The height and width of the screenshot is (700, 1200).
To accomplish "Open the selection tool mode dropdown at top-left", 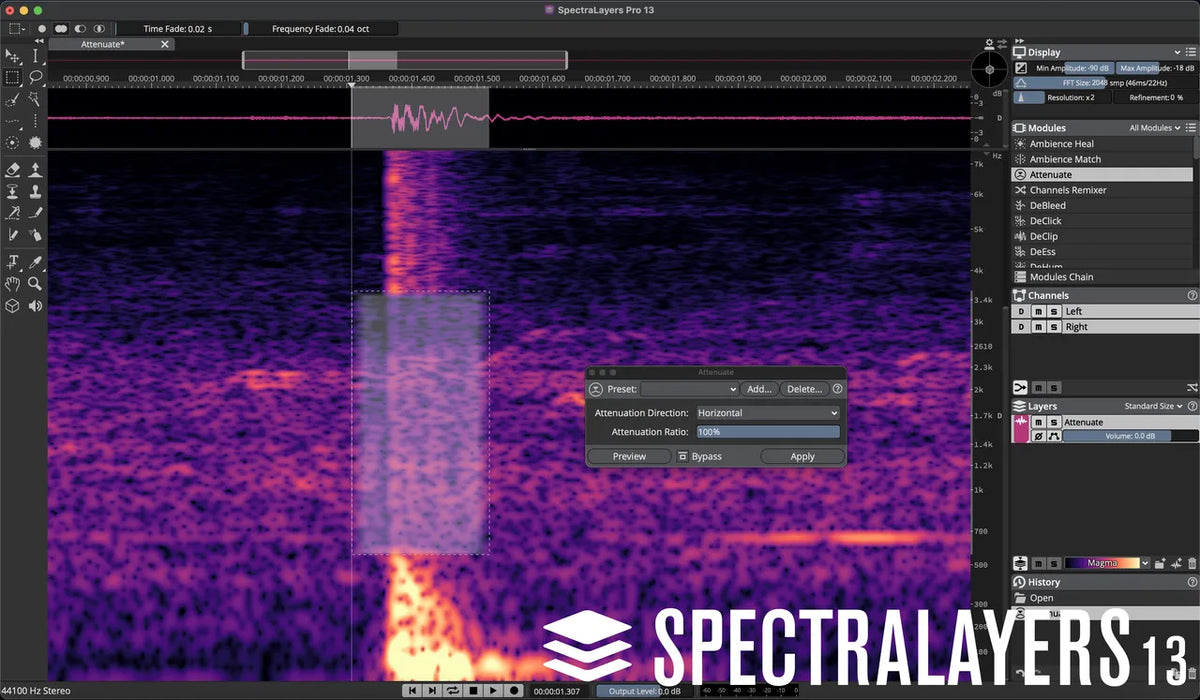I will [17, 29].
